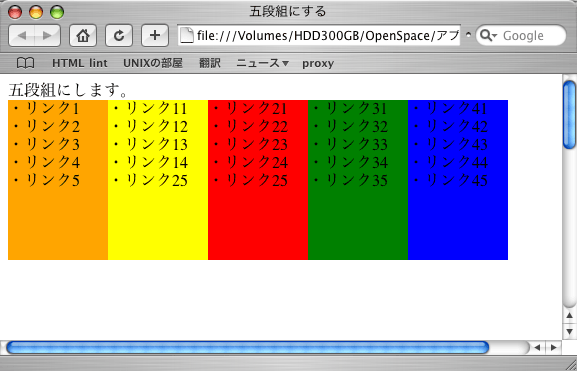Go back with the back arrow
Viewport: 577px width, 371px height.
coord(22,36)
